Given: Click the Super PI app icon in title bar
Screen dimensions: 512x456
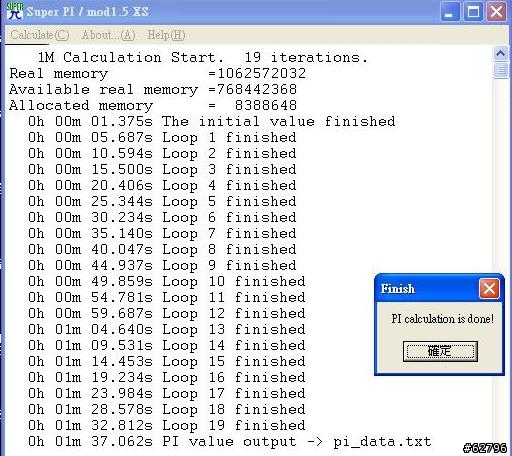Looking at the screenshot, I should pyautogui.click(x=15, y=11).
